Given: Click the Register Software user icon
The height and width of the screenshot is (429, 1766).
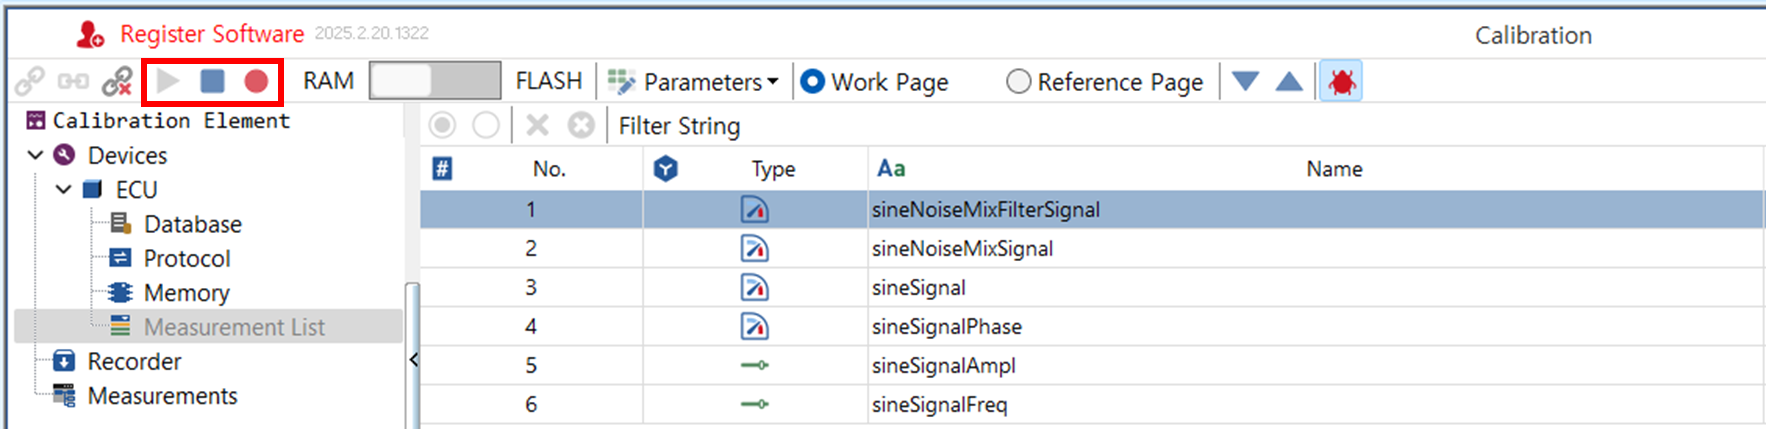Looking at the screenshot, I should pos(90,35).
